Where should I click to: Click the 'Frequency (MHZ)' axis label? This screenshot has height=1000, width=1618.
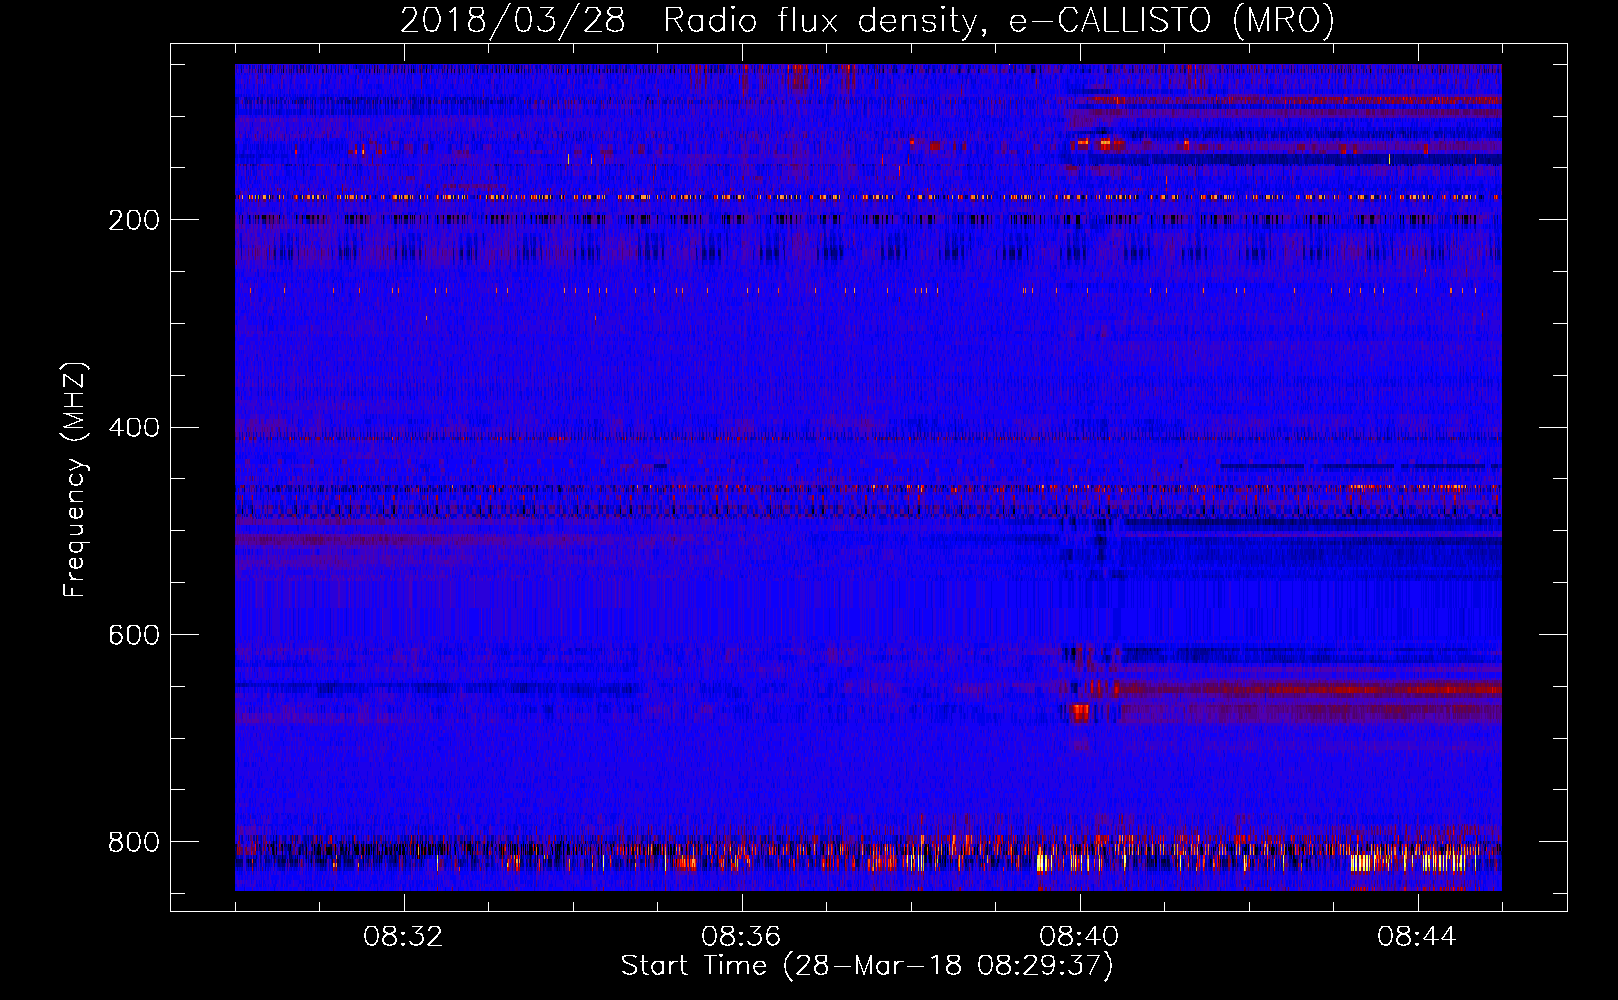75,480
